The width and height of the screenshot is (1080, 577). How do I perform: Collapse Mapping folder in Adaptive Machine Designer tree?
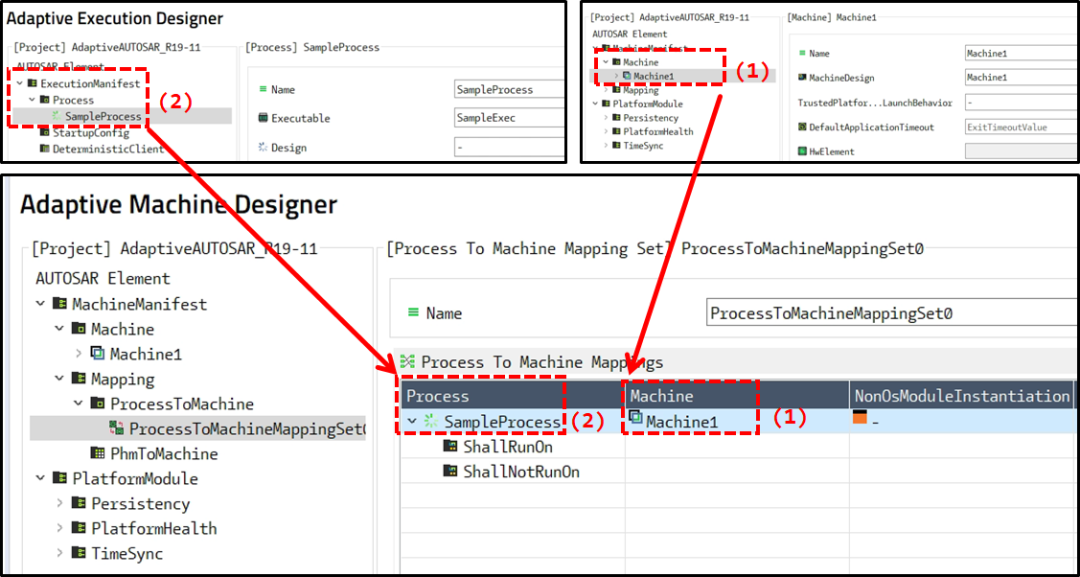(x=59, y=379)
